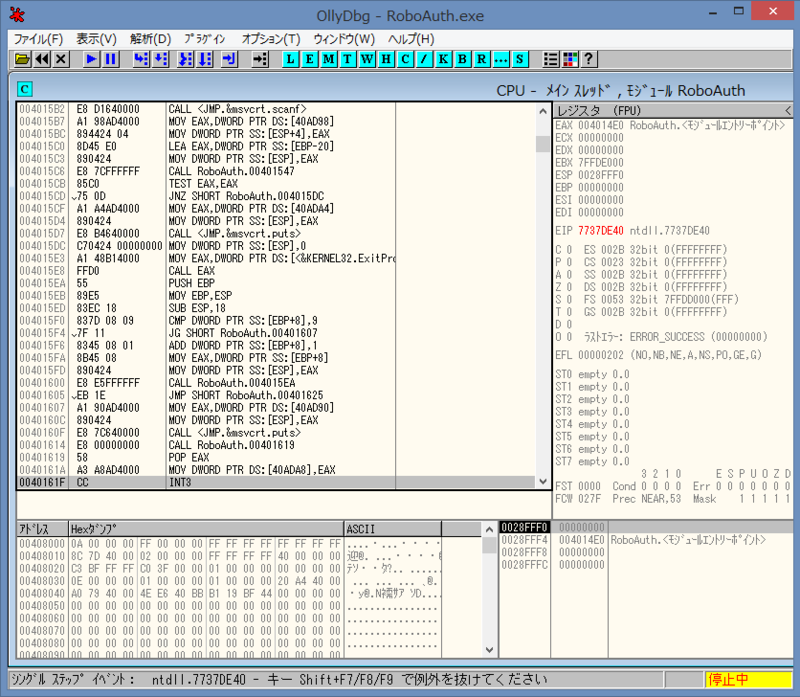Click the Execute till return icon
The image size is (800, 697).
coord(230,59)
